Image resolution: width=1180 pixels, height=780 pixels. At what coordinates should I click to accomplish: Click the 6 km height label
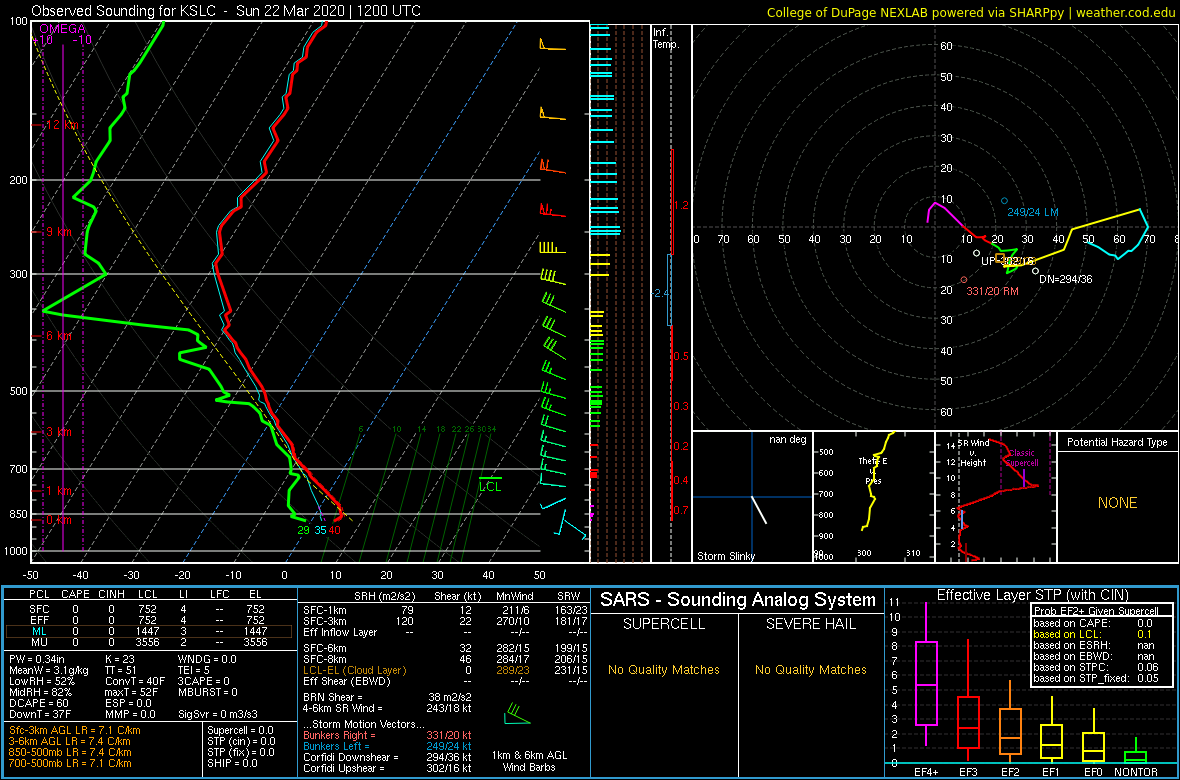tap(59, 336)
